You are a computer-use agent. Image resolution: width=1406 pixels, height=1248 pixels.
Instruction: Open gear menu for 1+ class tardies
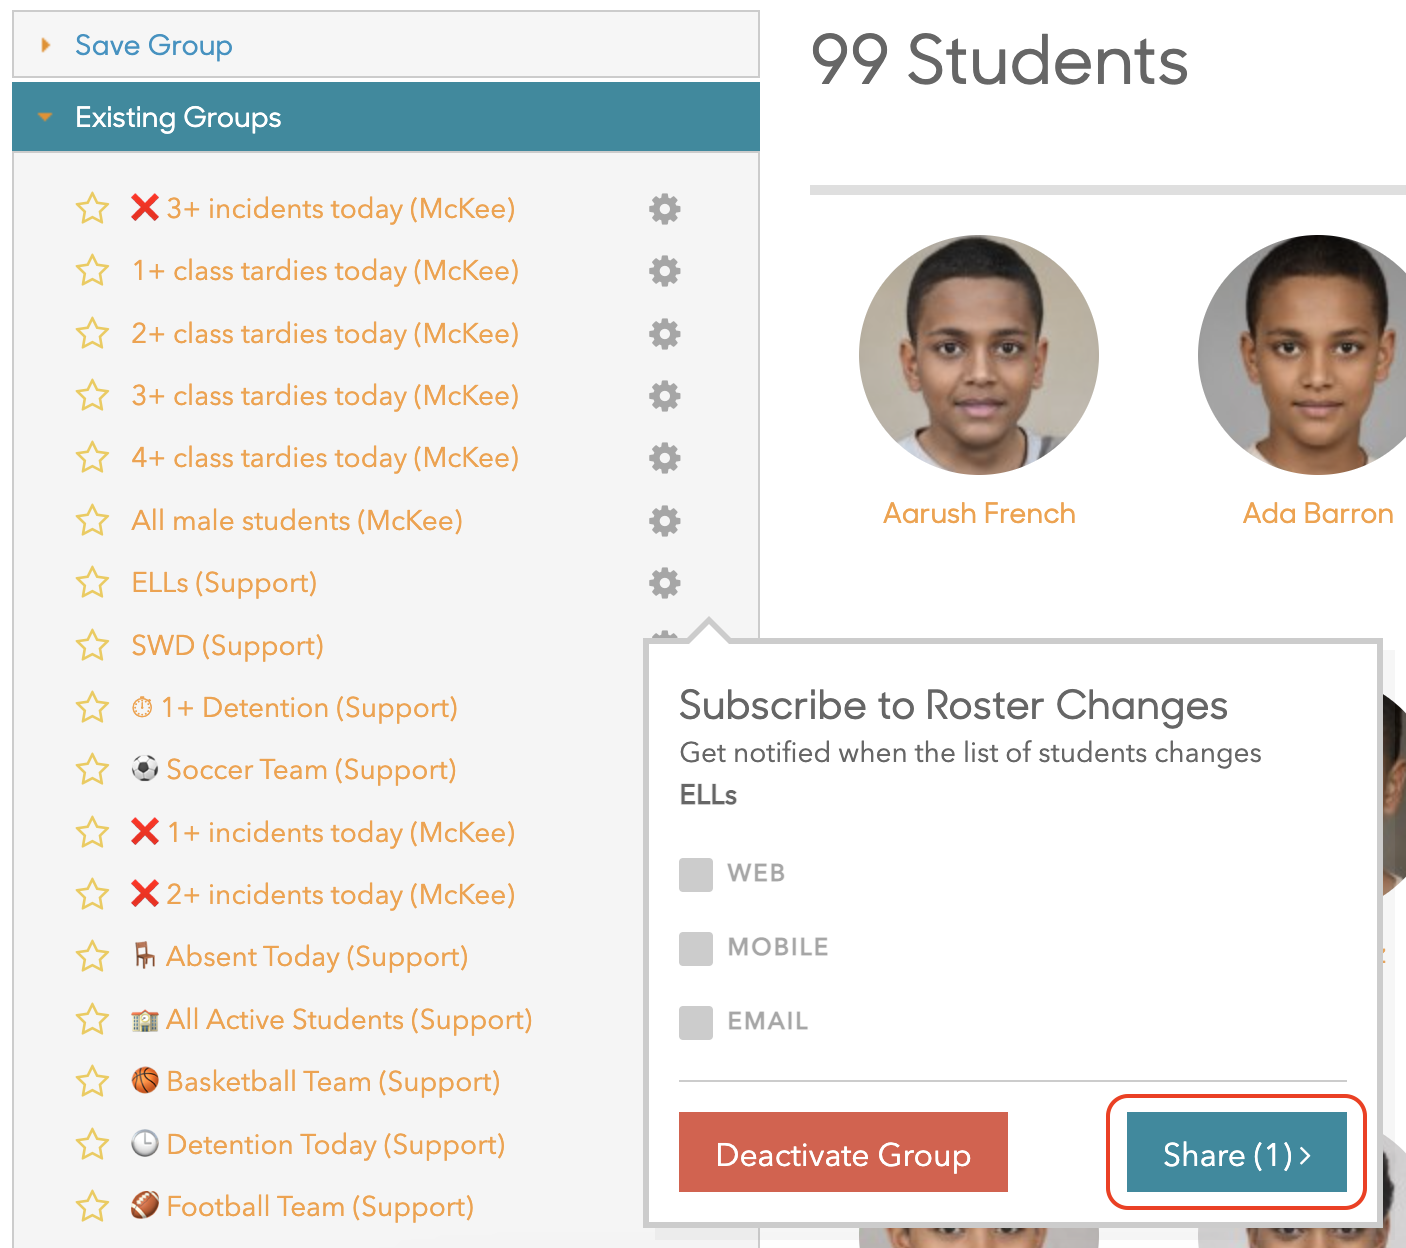click(x=665, y=271)
